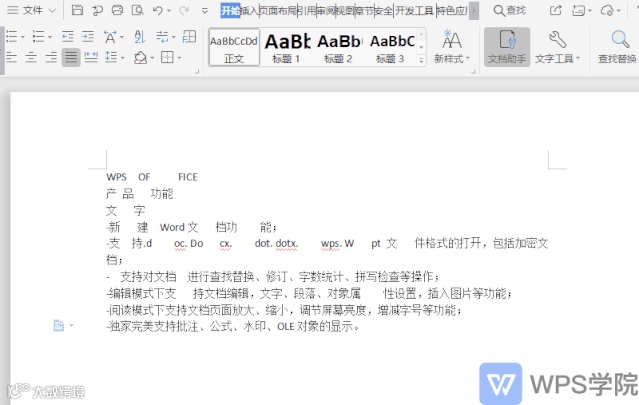Expand the undo history dropdown arrow

point(169,11)
